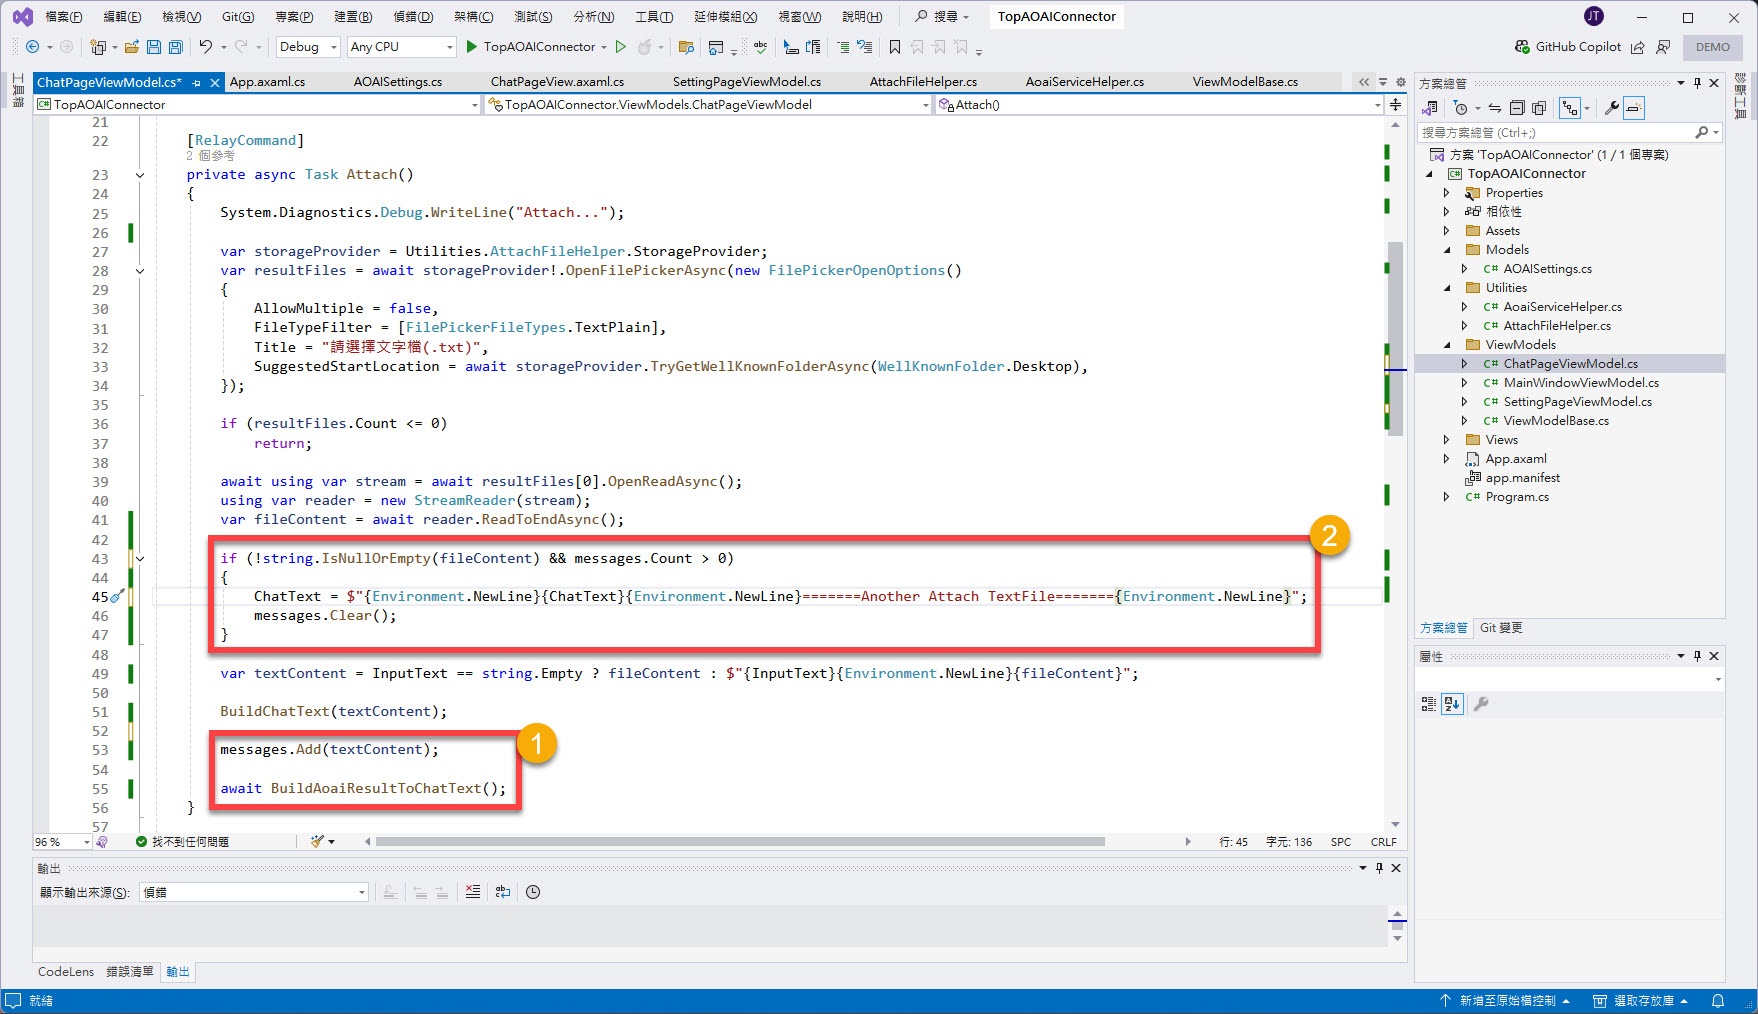Sort Properties panel alphabetically

pyautogui.click(x=1452, y=704)
